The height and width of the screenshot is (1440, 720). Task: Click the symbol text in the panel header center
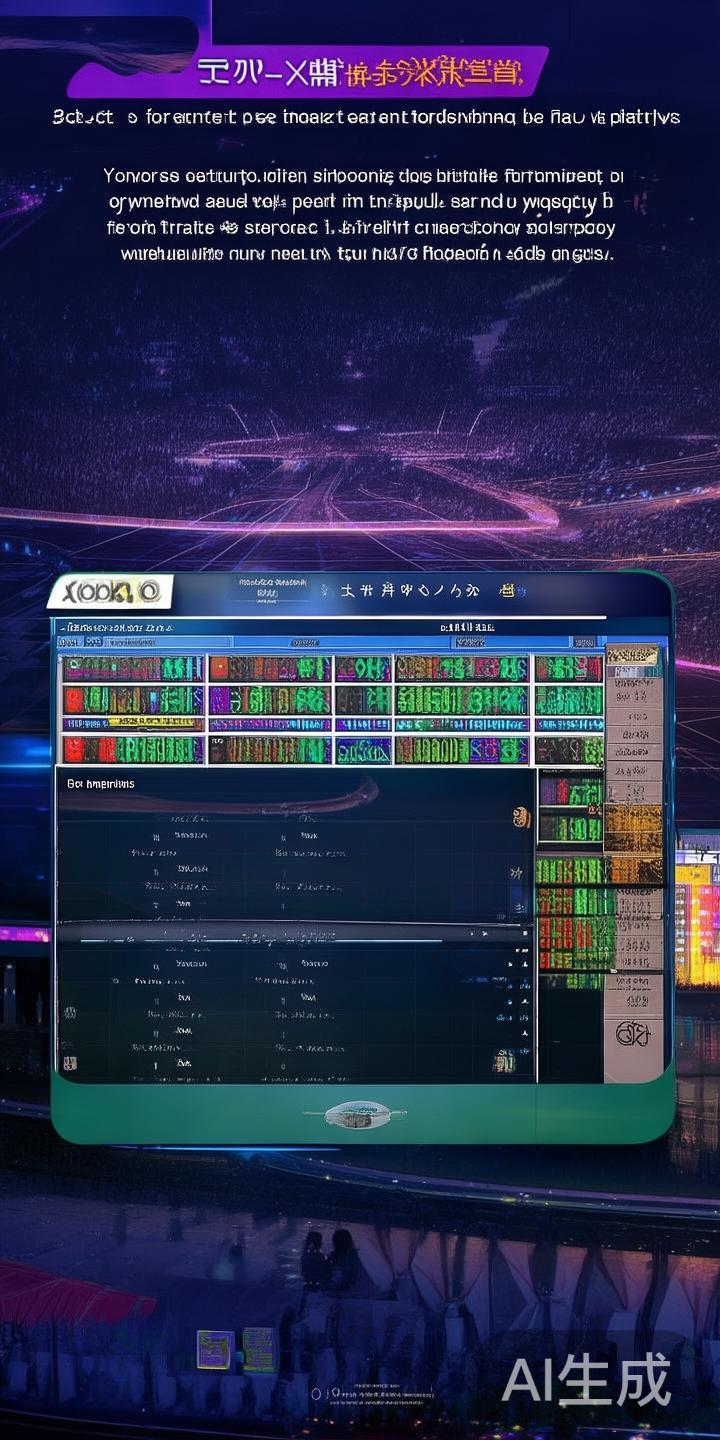click(410, 591)
